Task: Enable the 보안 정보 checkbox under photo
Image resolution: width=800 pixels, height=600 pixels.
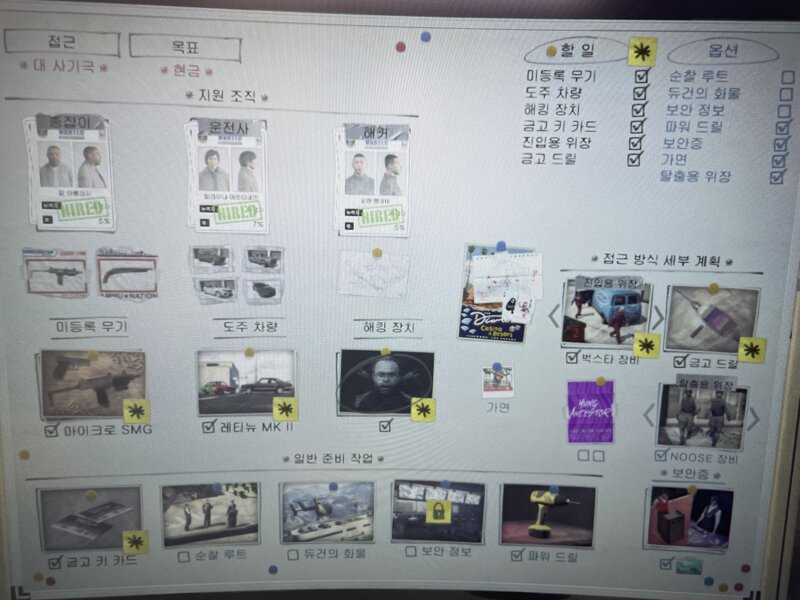Action: (x=411, y=552)
